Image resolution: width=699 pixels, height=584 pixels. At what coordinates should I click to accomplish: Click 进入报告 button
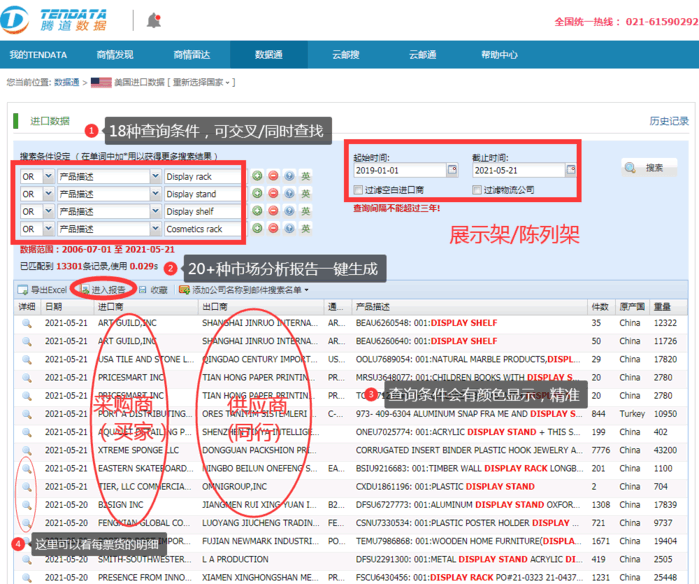click(x=103, y=290)
